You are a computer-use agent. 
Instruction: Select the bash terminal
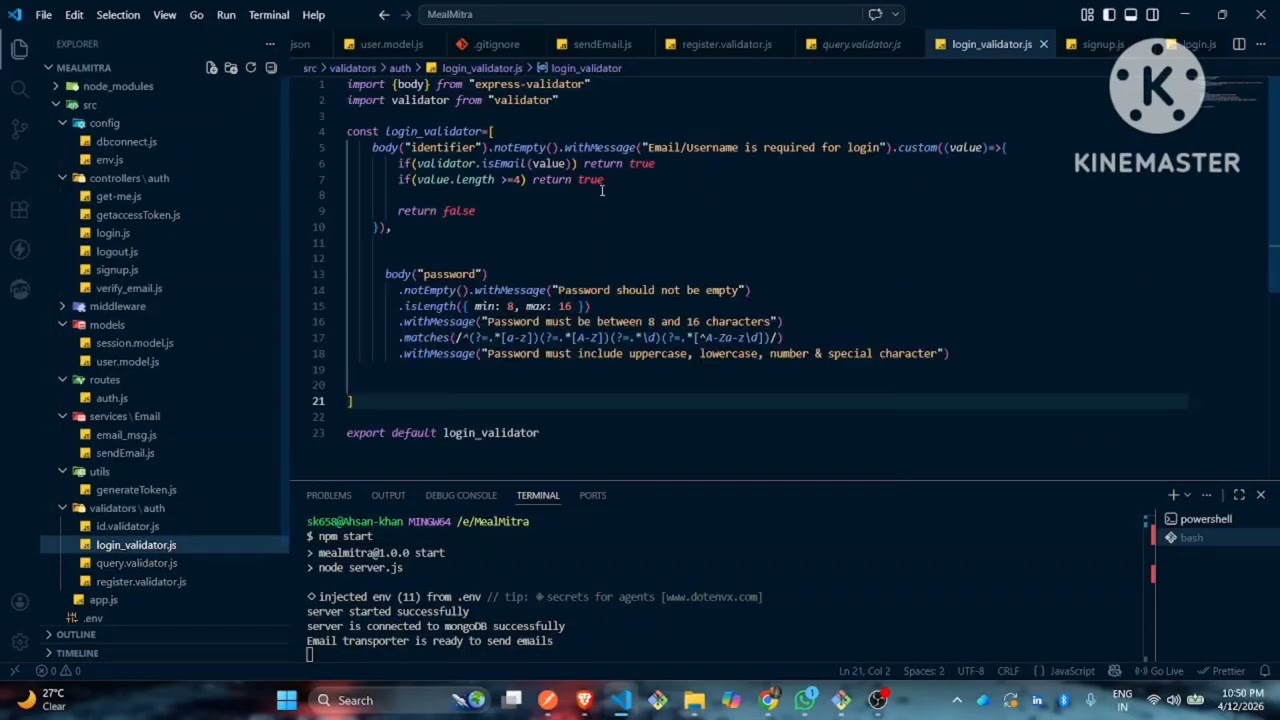click(1191, 538)
